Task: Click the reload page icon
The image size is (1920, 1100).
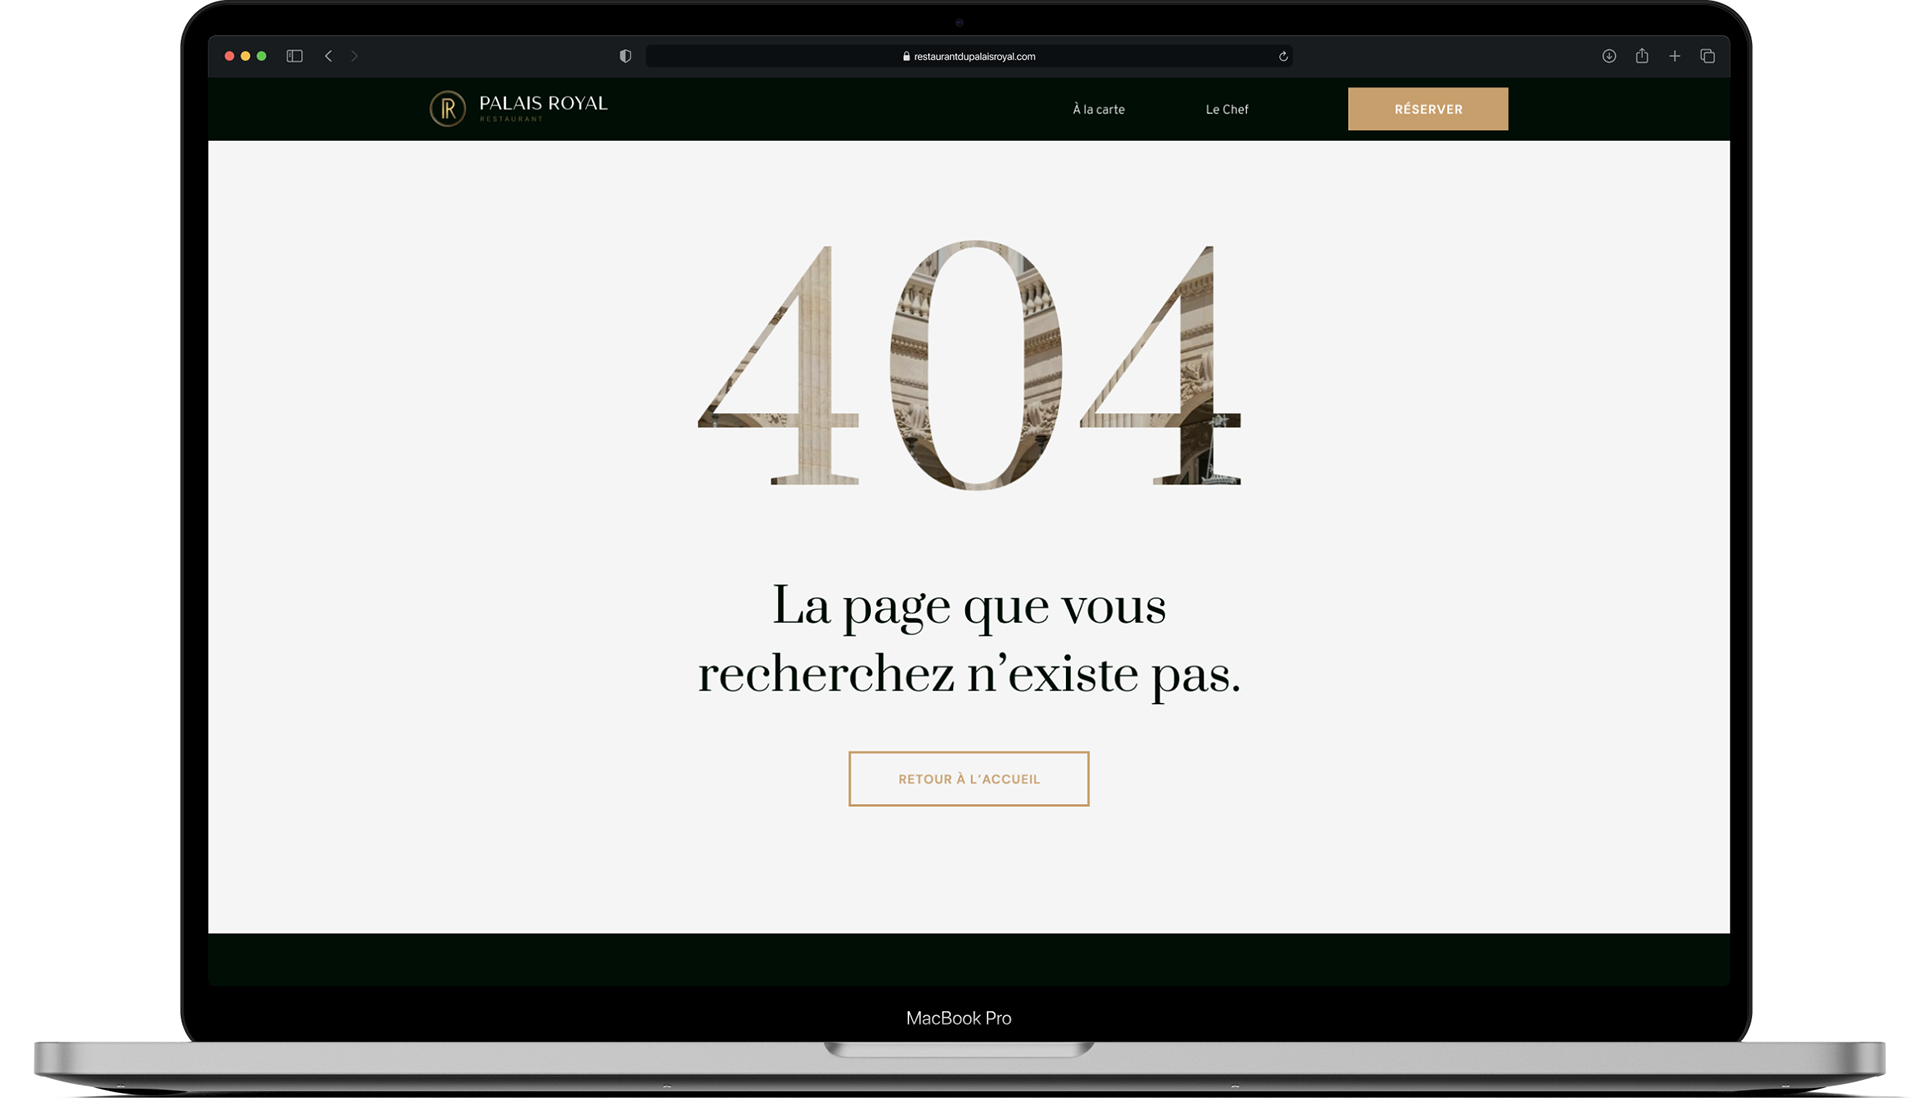Action: click(1283, 56)
